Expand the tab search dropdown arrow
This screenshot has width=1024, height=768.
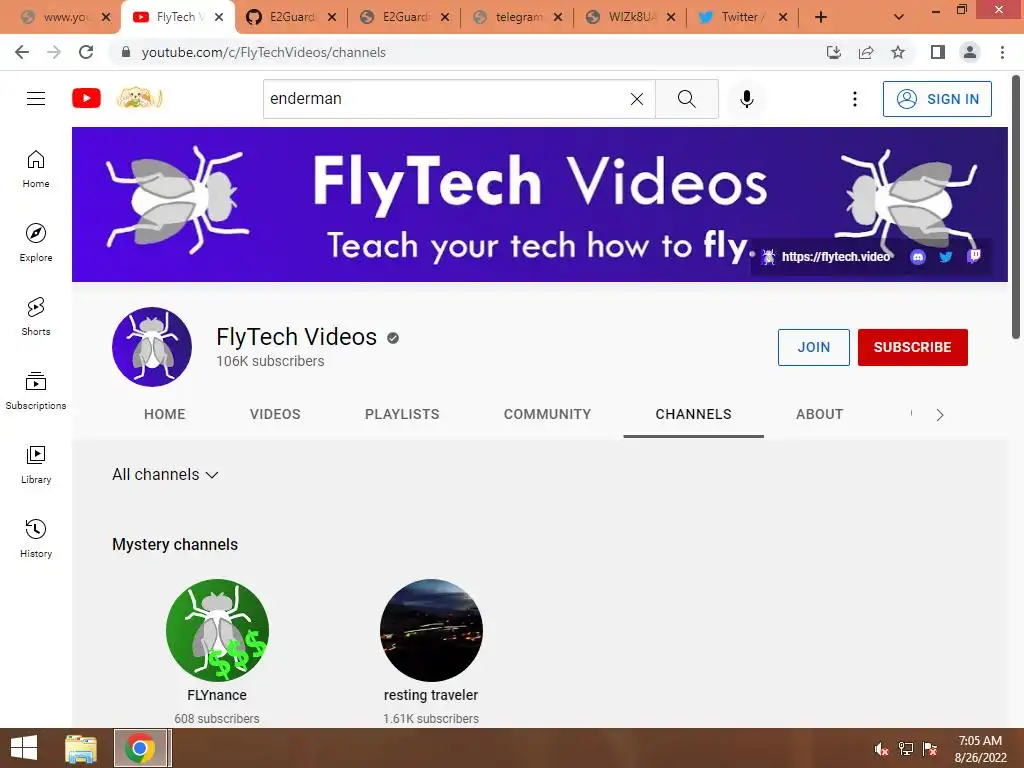pos(899,18)
